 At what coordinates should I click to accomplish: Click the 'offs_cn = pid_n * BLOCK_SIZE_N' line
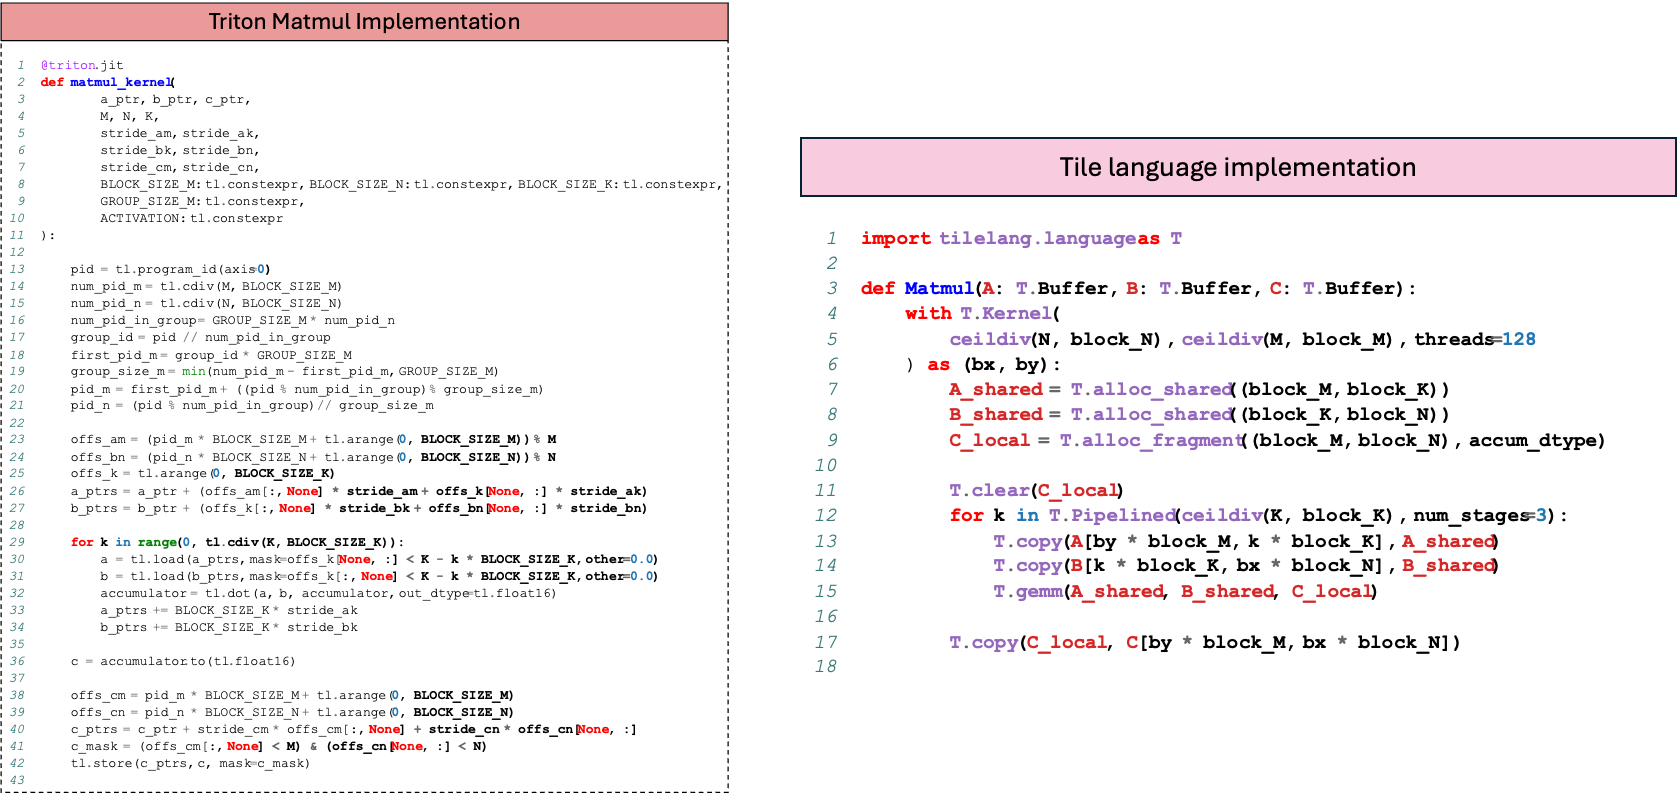pos(292,712)
